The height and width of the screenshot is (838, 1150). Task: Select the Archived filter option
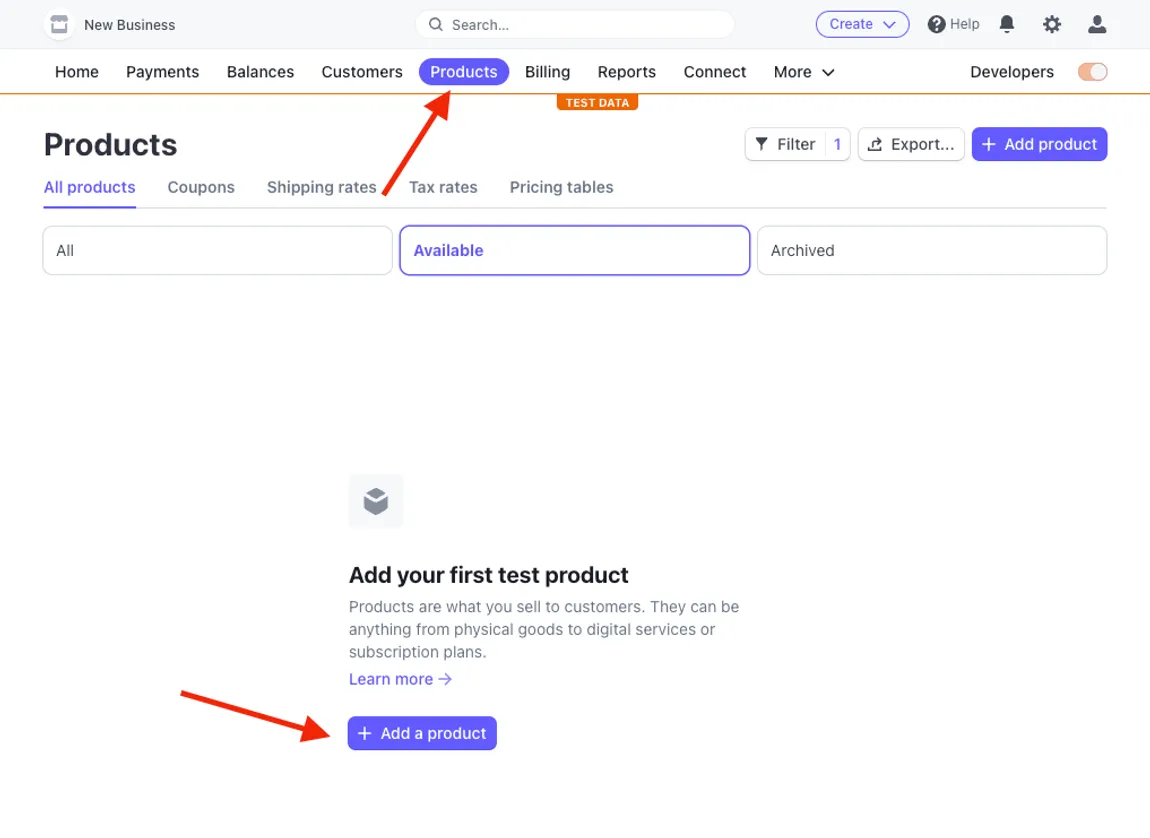931,250
